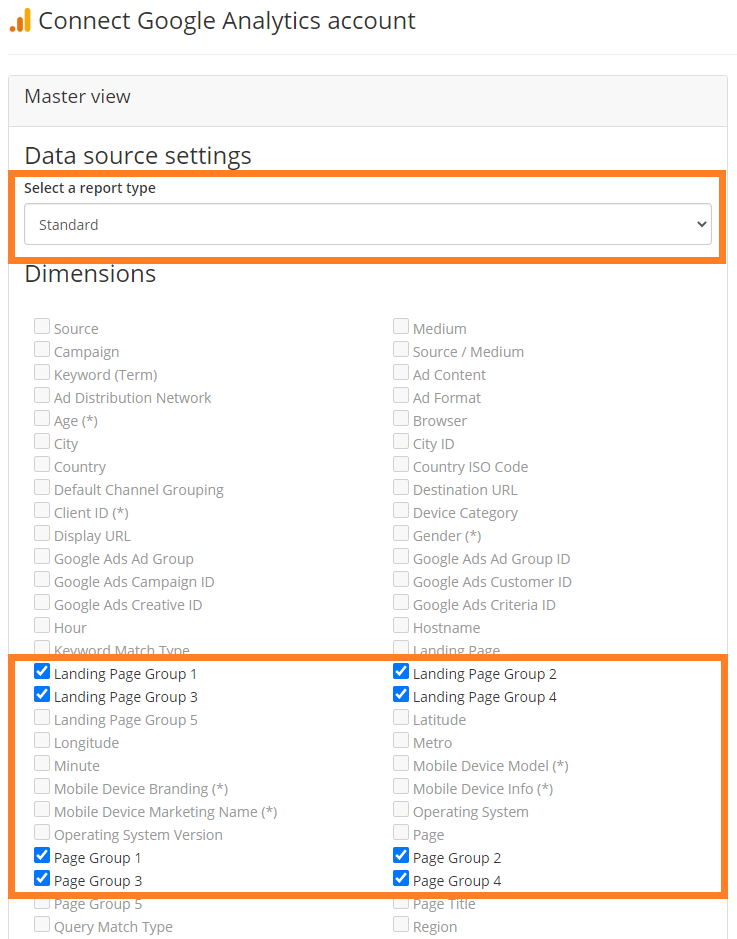The height and width of the screenshot is (939, 737).
Task: Untick the Page Group 2 checkbox
Action: coord(401,855)
